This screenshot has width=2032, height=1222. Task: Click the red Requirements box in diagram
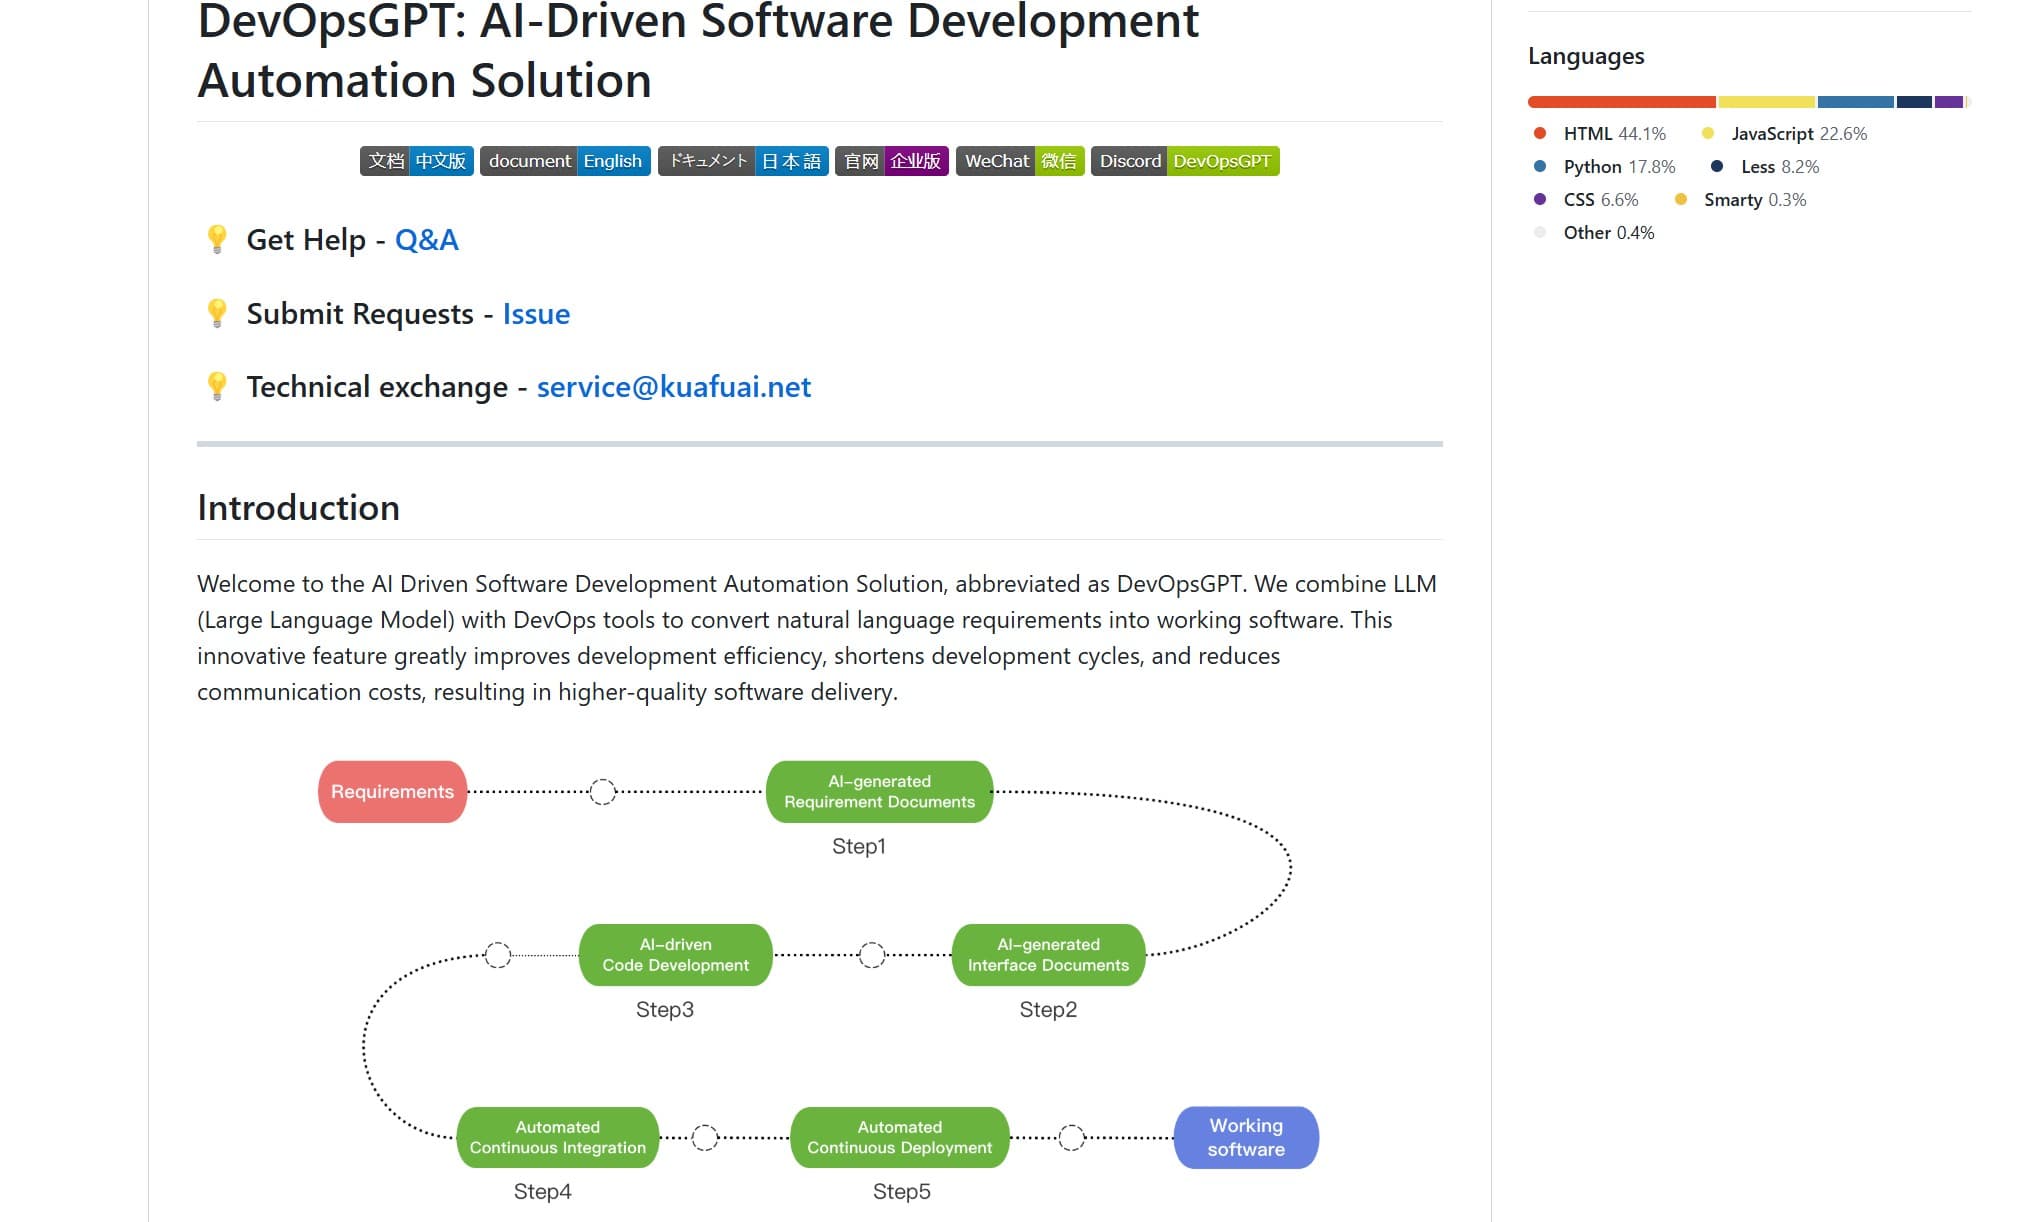click(393, 792)
